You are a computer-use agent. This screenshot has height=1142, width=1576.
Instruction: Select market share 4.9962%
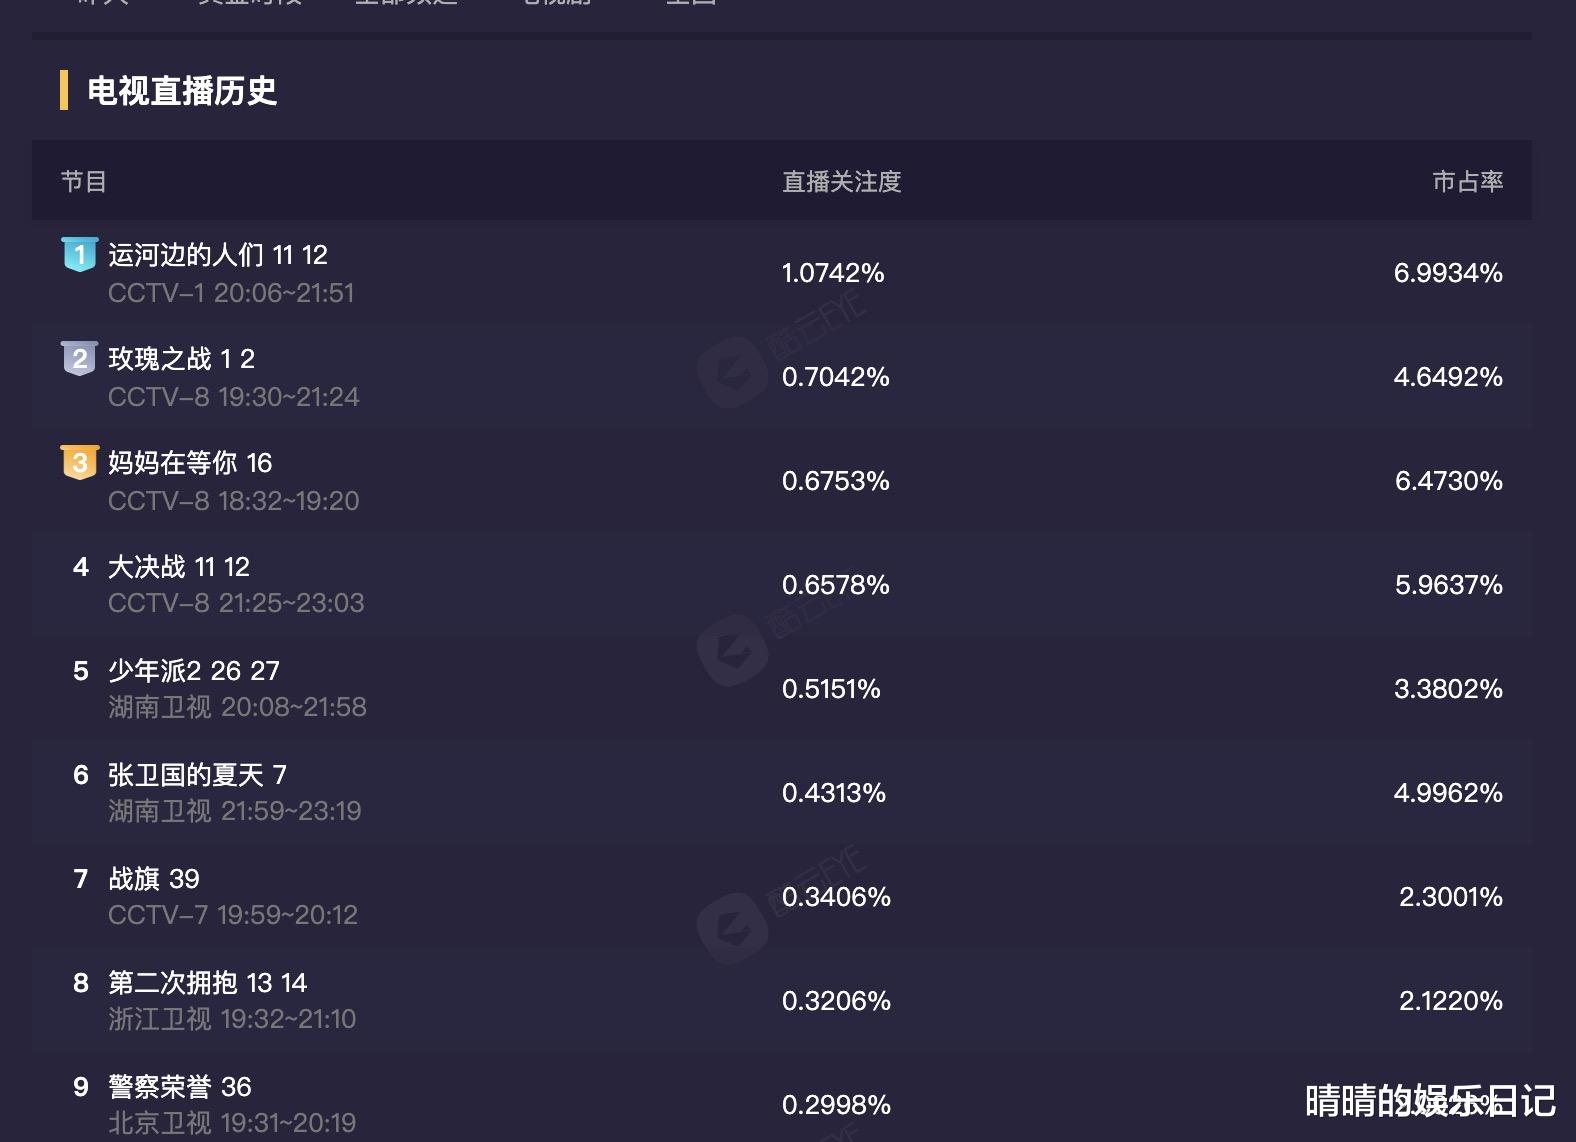(1449, 793)
